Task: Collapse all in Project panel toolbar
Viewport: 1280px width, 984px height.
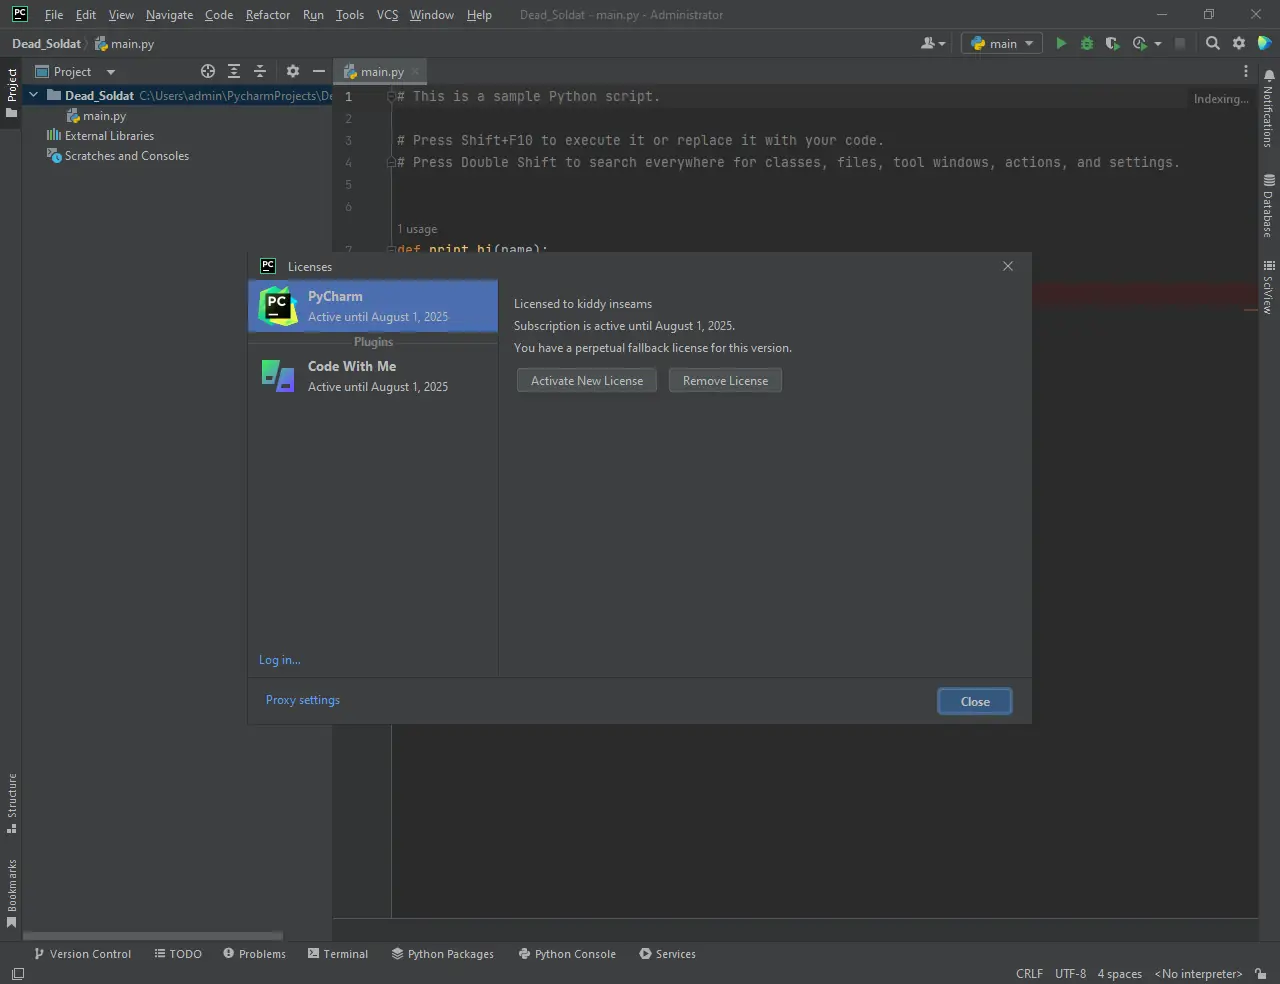Action: click(x=260, y=71)
